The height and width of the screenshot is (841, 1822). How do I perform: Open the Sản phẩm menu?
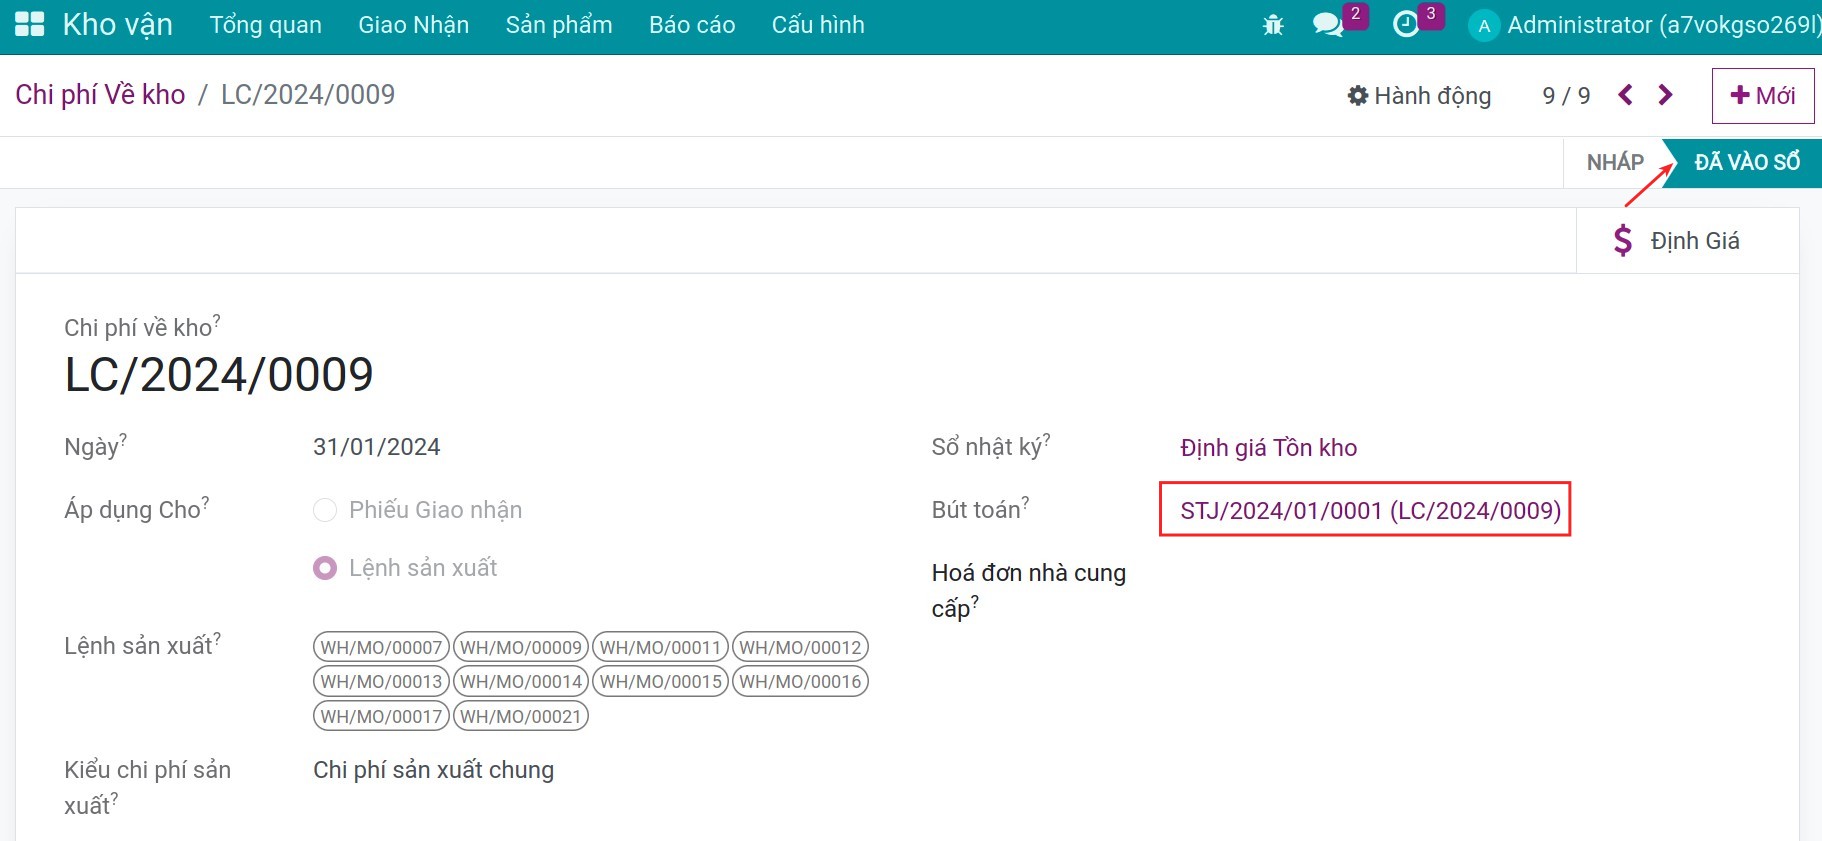[559, 25]
